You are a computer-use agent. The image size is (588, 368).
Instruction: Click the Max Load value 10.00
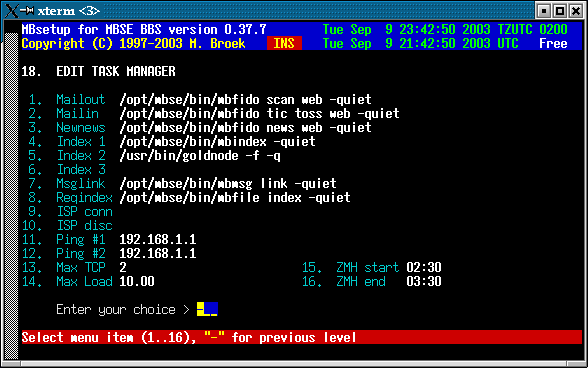[137, 282]
